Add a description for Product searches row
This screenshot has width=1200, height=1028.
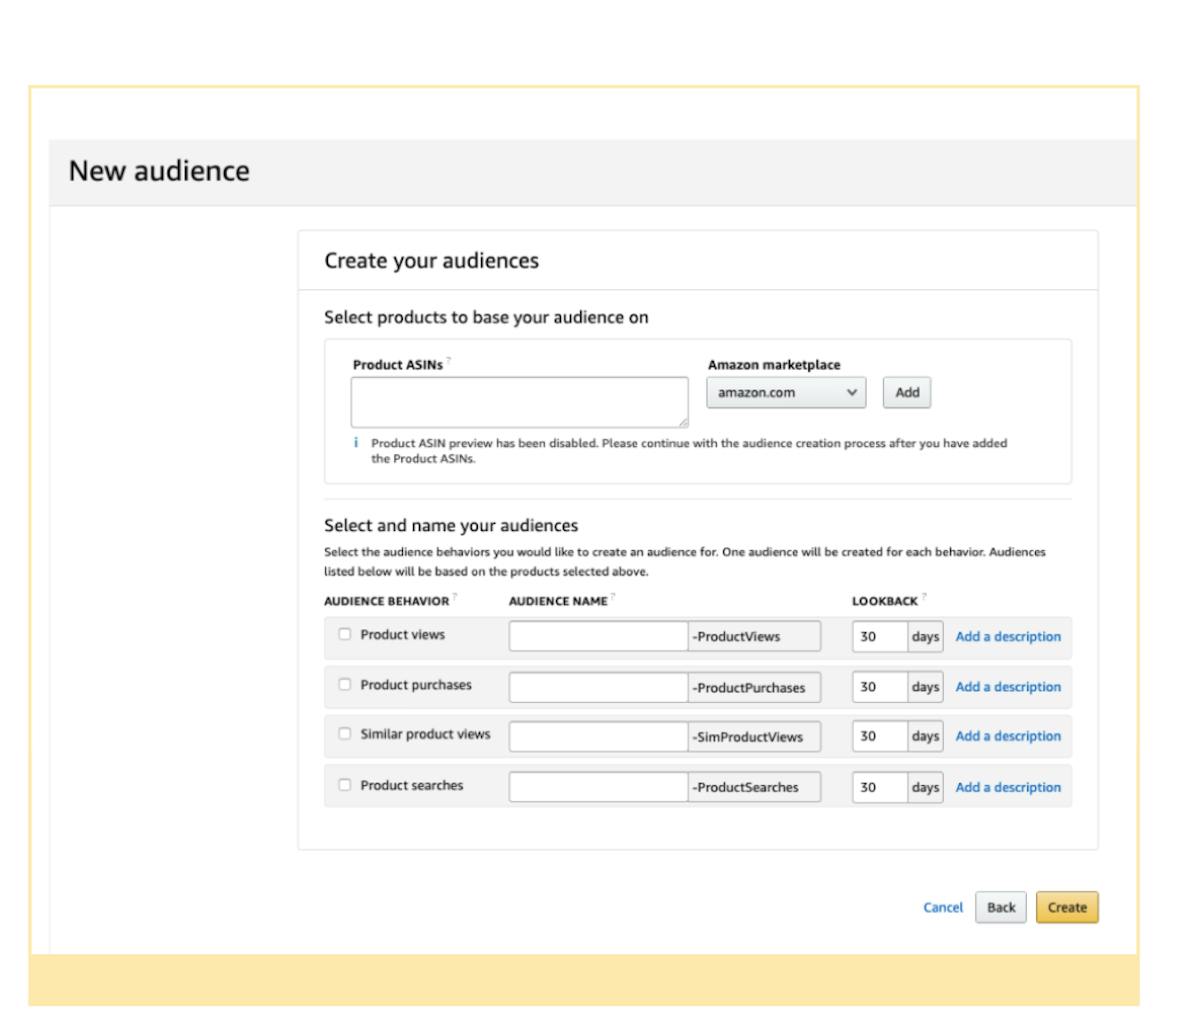pyautogui.click(x=1008, y=787)
